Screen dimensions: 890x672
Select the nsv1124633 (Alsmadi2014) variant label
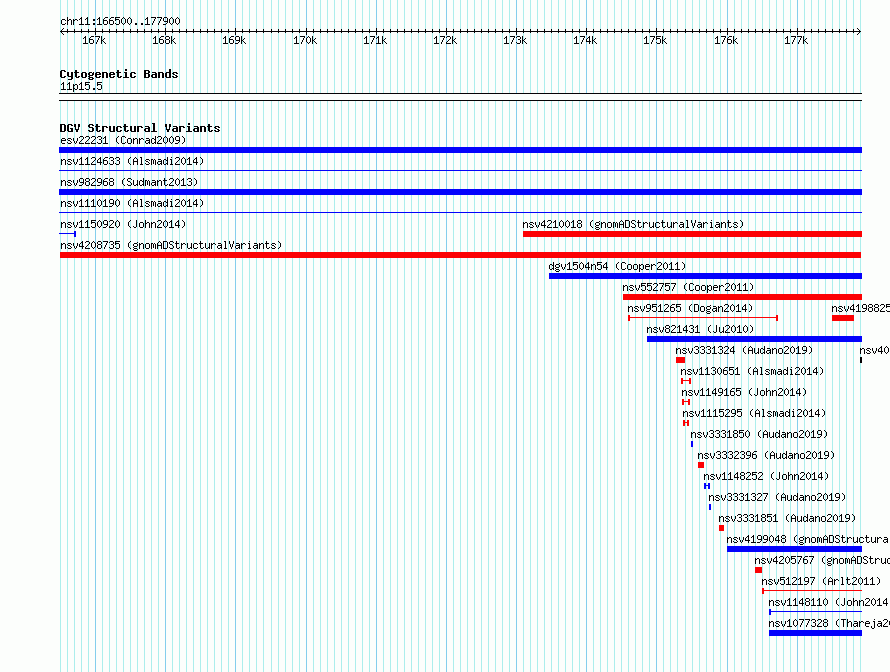coord(132,161)
